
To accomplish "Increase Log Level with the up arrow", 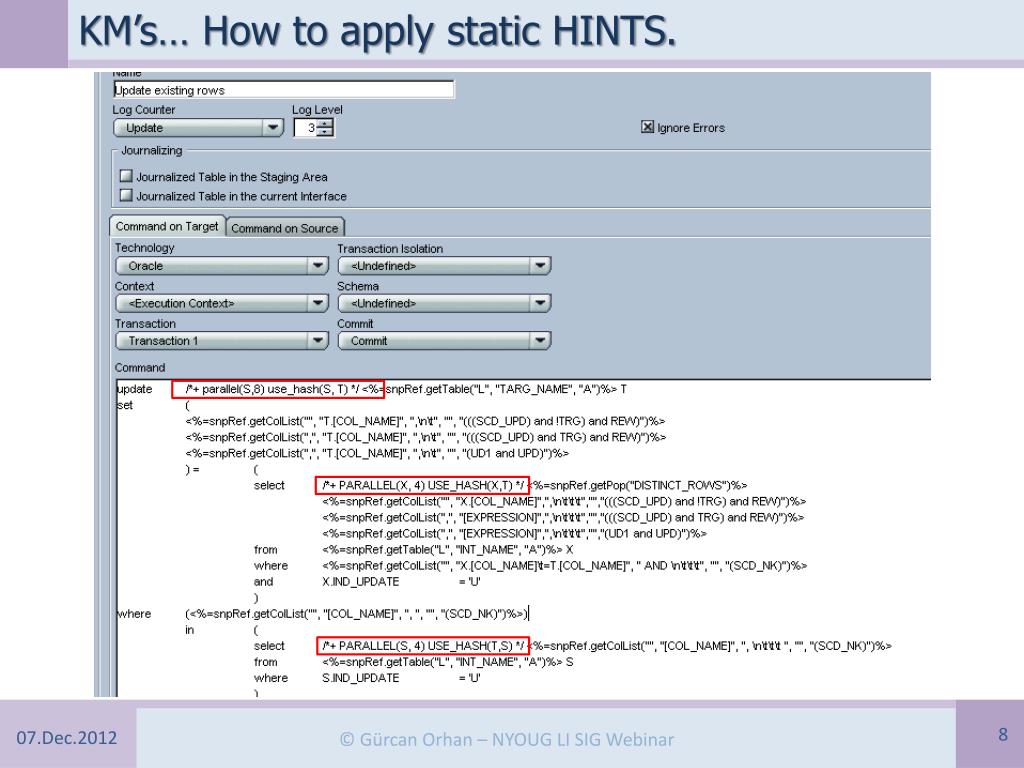I will point(326,123).
